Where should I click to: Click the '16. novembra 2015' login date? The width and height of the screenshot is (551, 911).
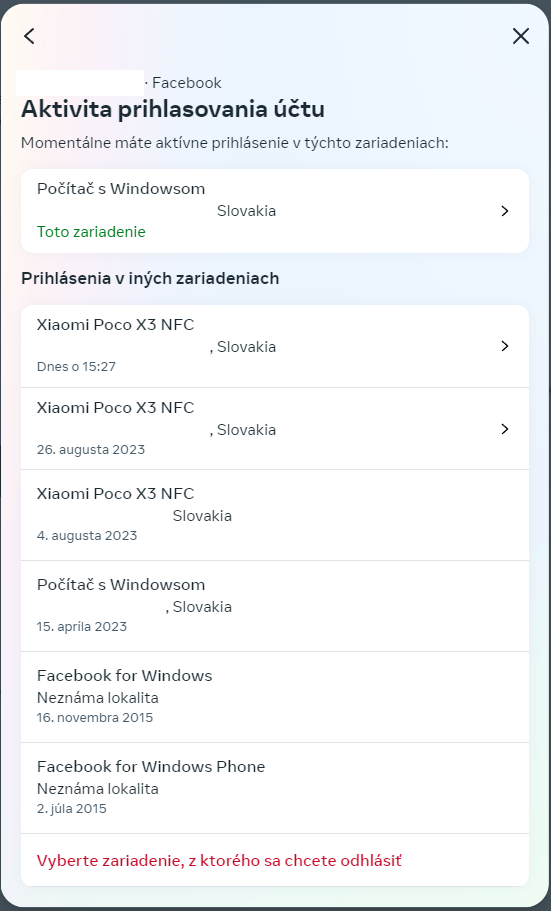tap(95, 718)
